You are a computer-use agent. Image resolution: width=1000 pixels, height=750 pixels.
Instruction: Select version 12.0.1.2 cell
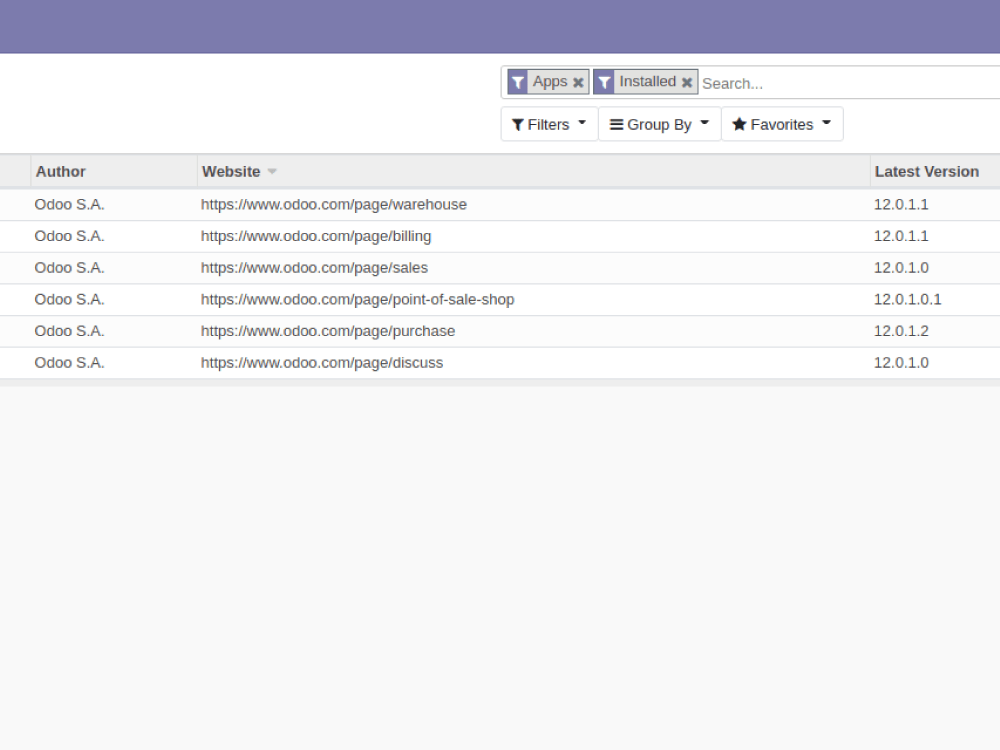coord(901,332)
